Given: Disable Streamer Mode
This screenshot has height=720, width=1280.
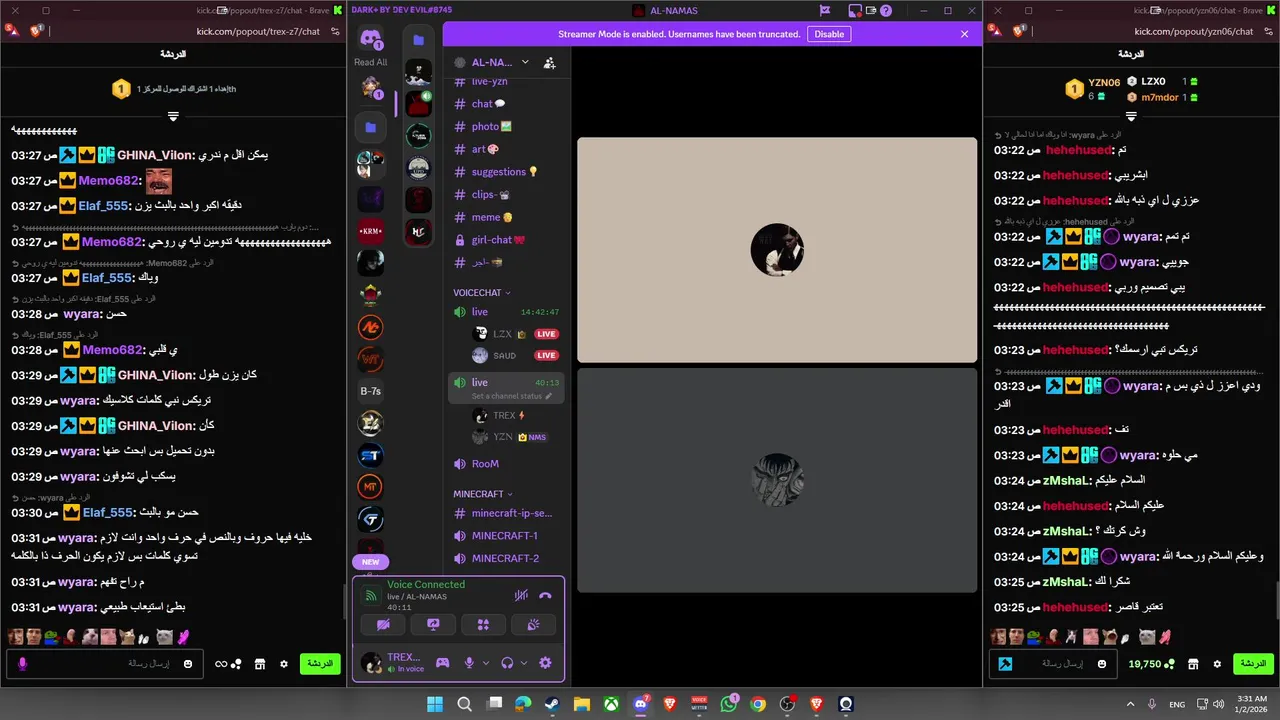Looking at the screenshot, I should pyautogui.click(x=829, y=34).
